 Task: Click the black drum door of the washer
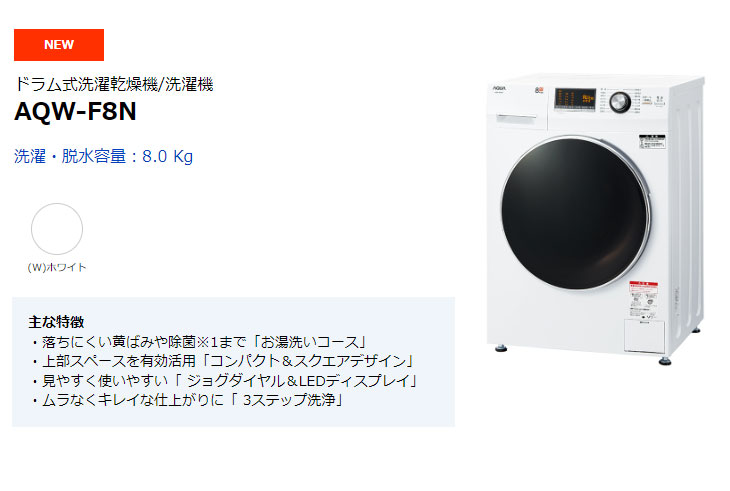pos(574,214)
